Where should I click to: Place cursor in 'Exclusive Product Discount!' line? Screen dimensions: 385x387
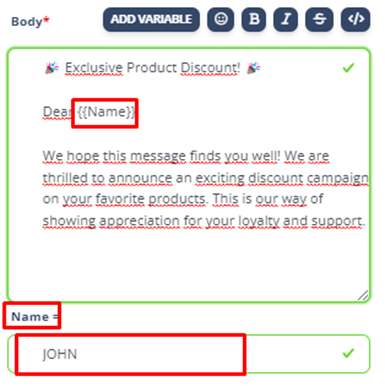152,68
